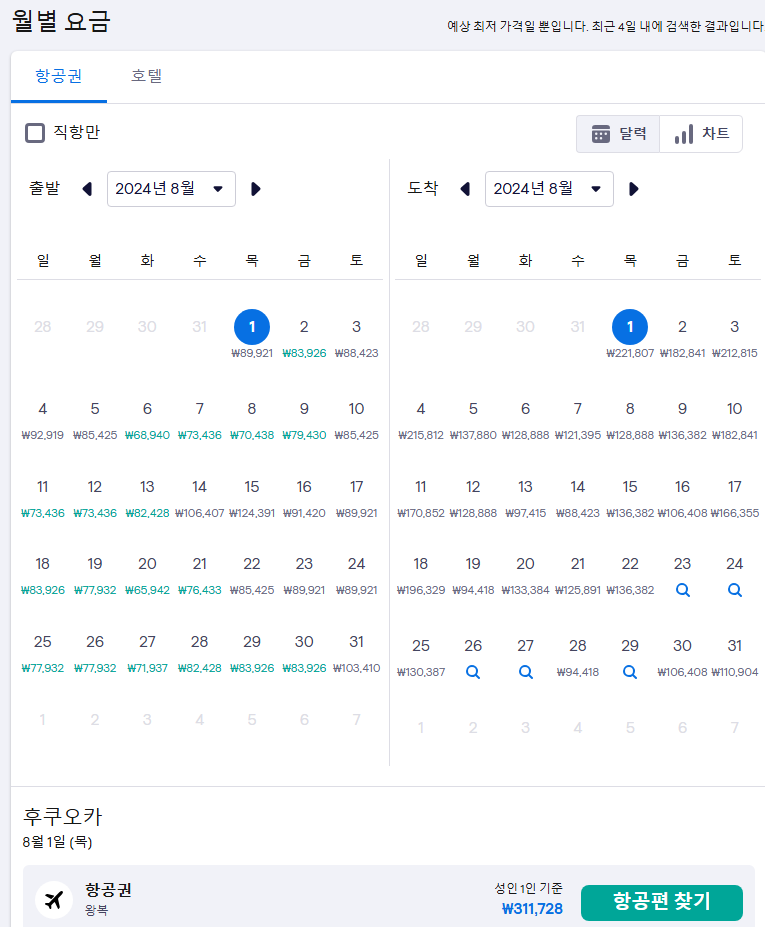Select departure date 15 priced ₩124,391
The width and height of the screenshot is (765, 927).
[252, 498]
